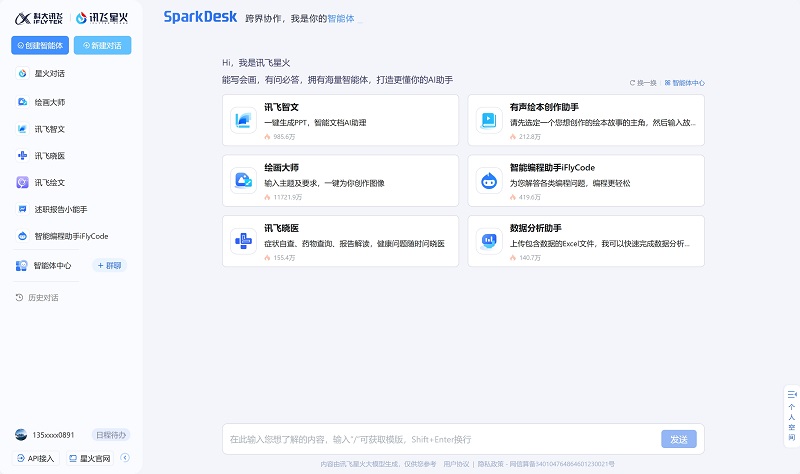Open the 绘画大师 assistant card
Image resolution: width=800 pixels, height=474 pixels.
[x=340, y=181]
